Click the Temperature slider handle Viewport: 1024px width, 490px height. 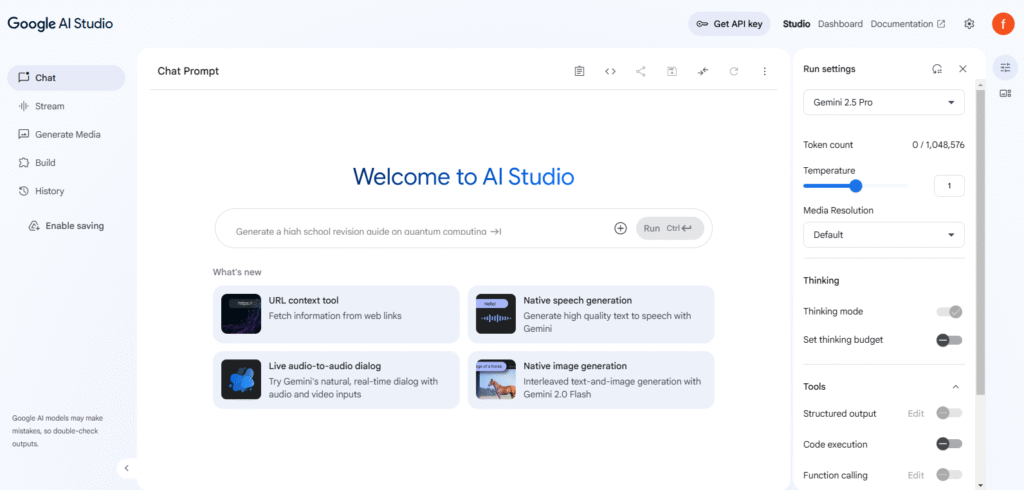(x=856, y=185)
